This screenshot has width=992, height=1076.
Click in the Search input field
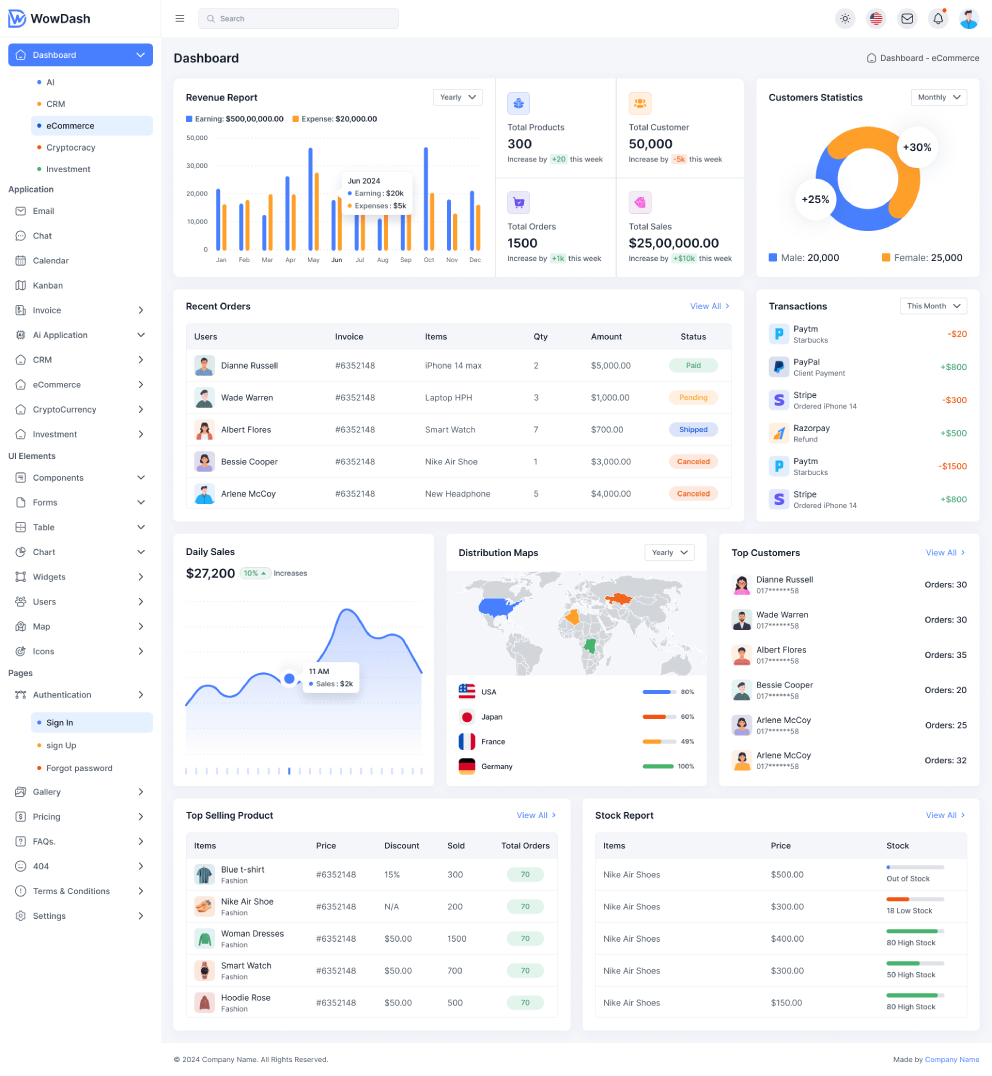(298, 19)
